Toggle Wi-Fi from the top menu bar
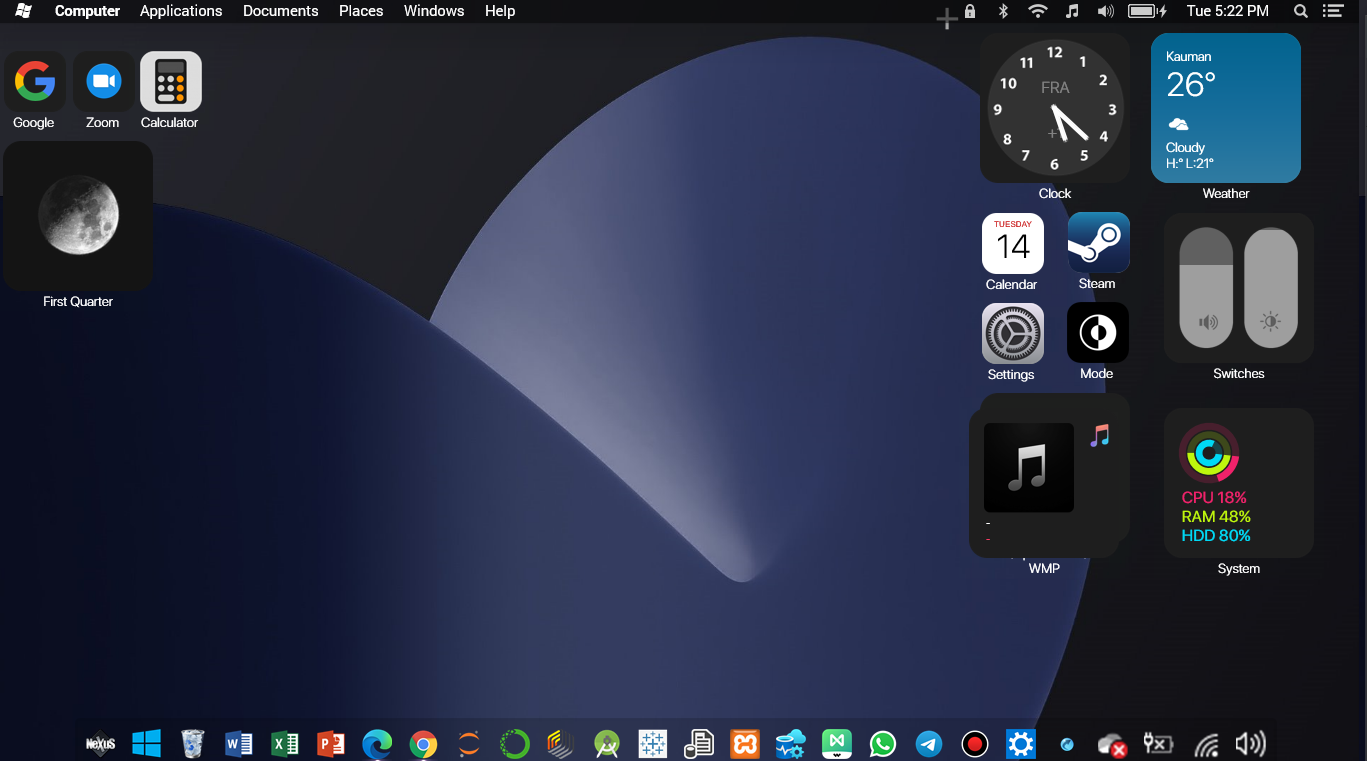1367x761 pixels. [x=1038, y=11]
